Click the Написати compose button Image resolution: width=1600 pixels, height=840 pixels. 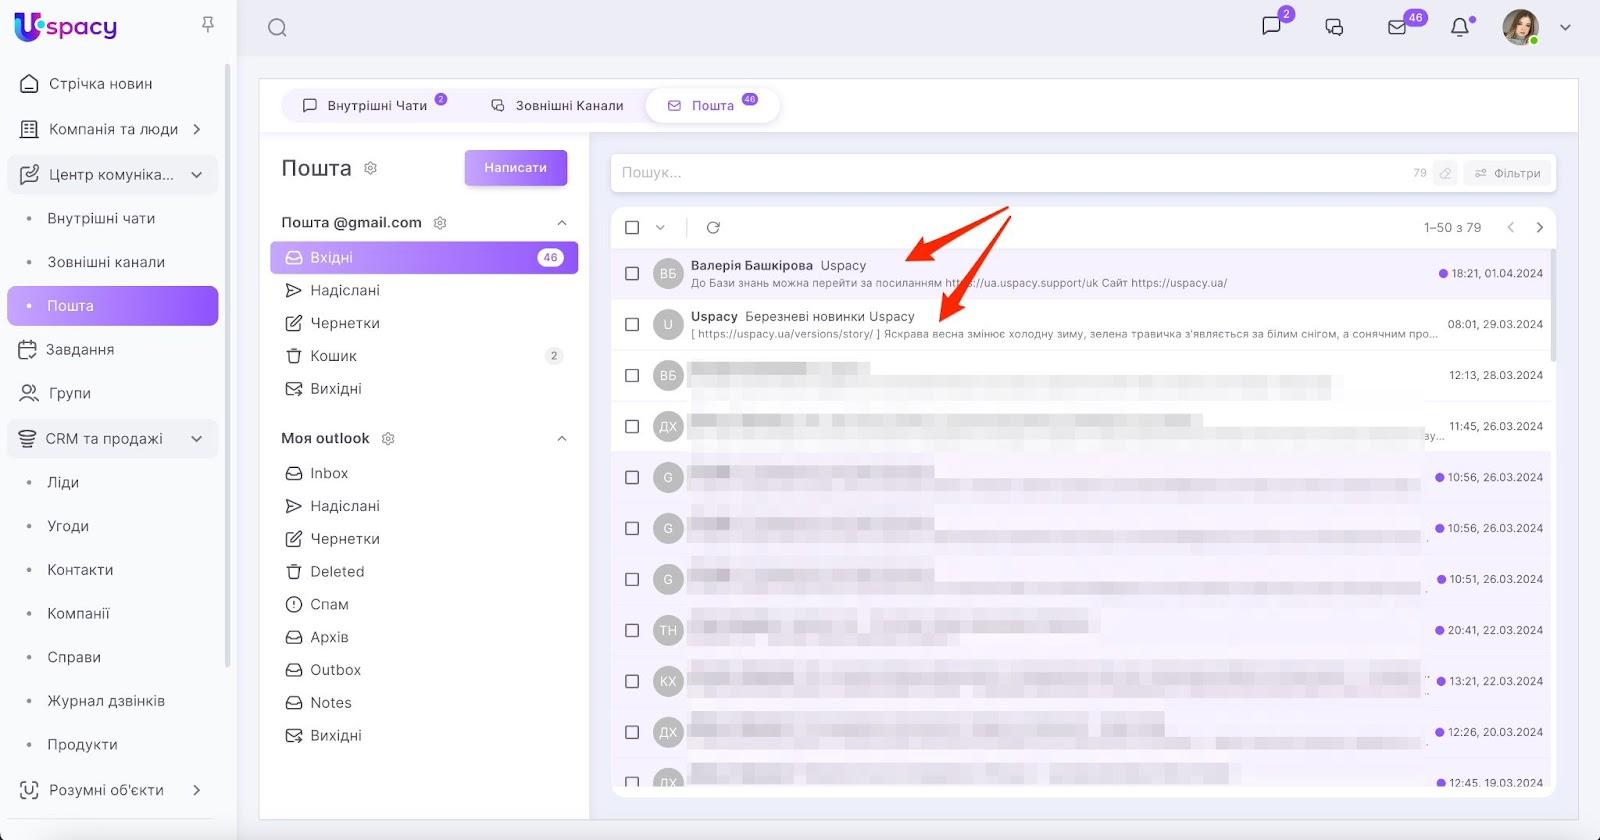coord(515,168)
